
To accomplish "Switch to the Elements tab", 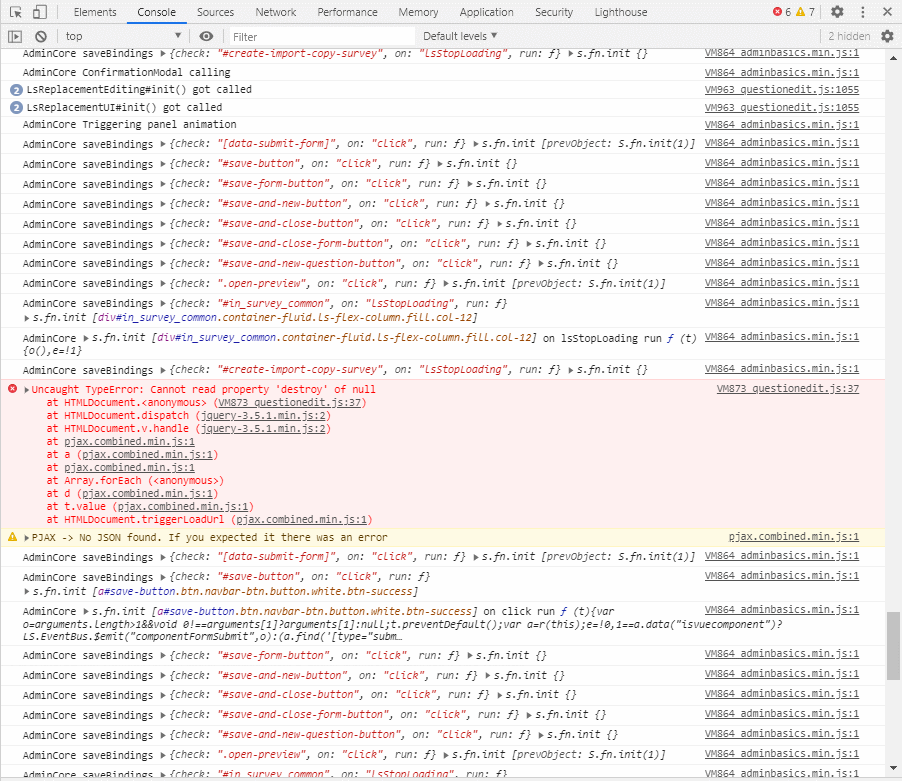I will pos(95,12).
